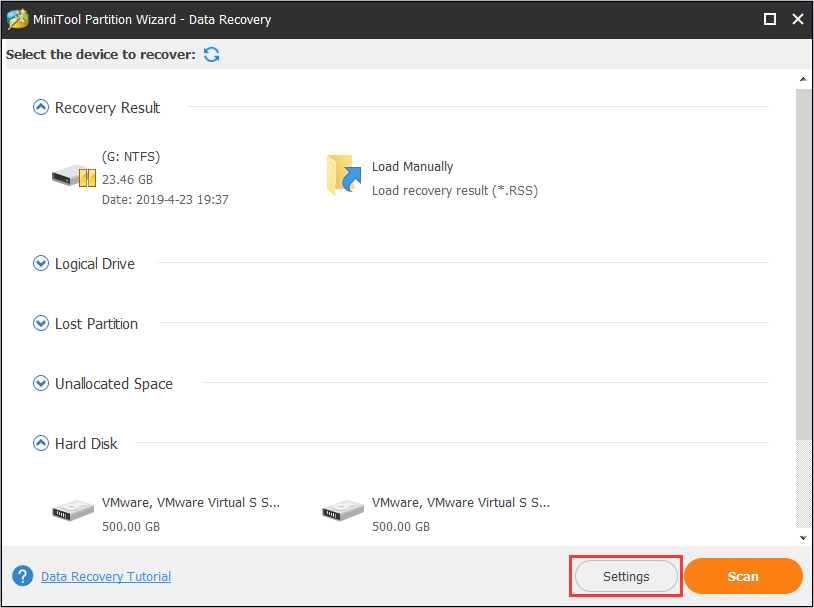Click the MiniTool Partition Wizard app icon
The width and height of the screenshot is (814, 608).
(17, 19)
